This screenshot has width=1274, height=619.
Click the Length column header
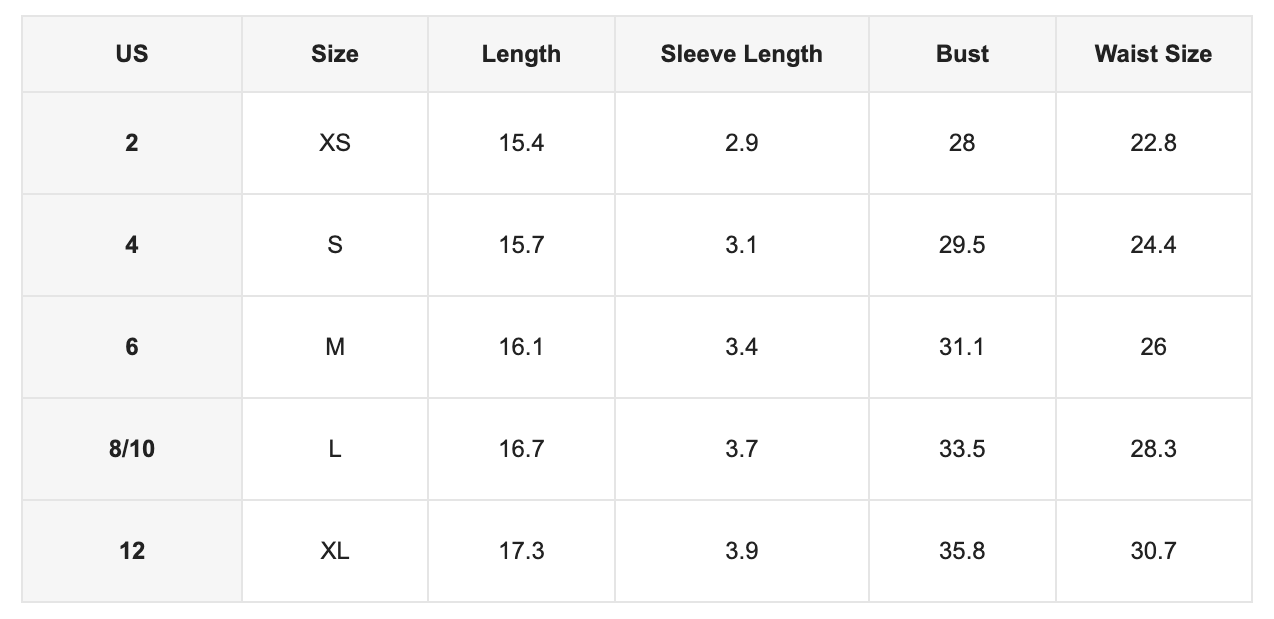pos(521,54)
